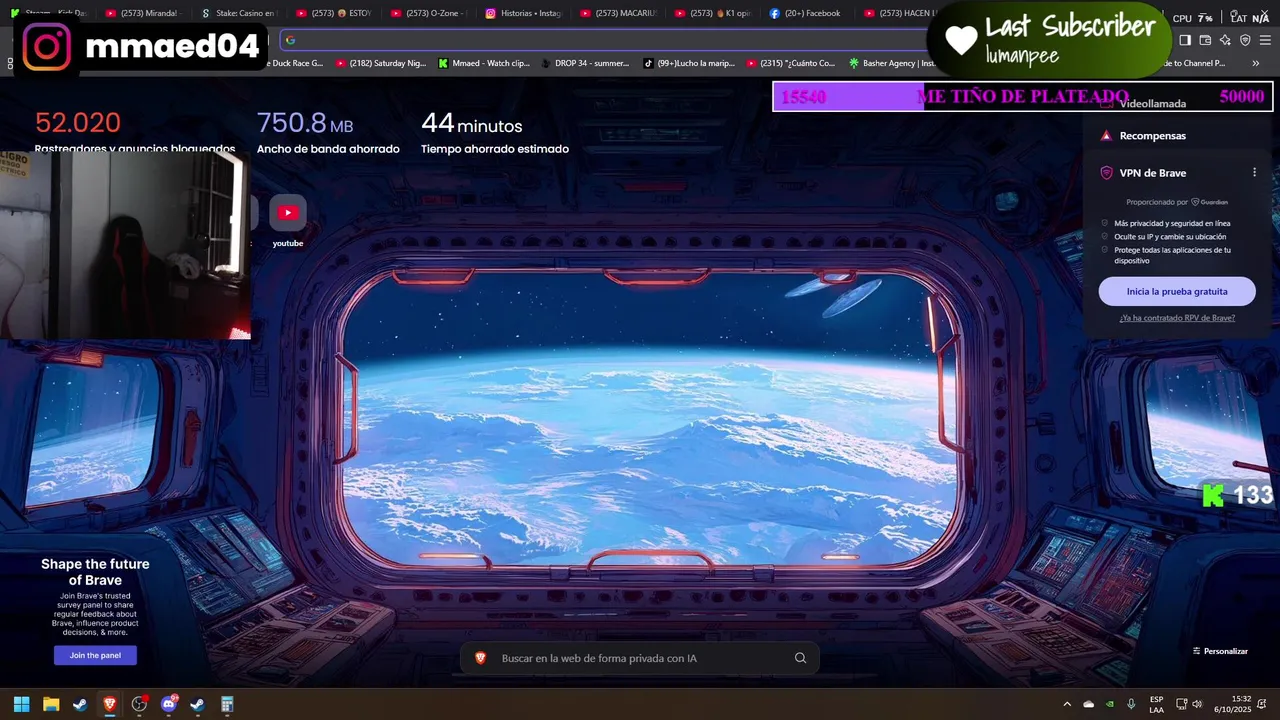Switch to '(2573) O-Zone' tab
Image resolution: width=1280 pixels, height=720 pixels.
428,14
